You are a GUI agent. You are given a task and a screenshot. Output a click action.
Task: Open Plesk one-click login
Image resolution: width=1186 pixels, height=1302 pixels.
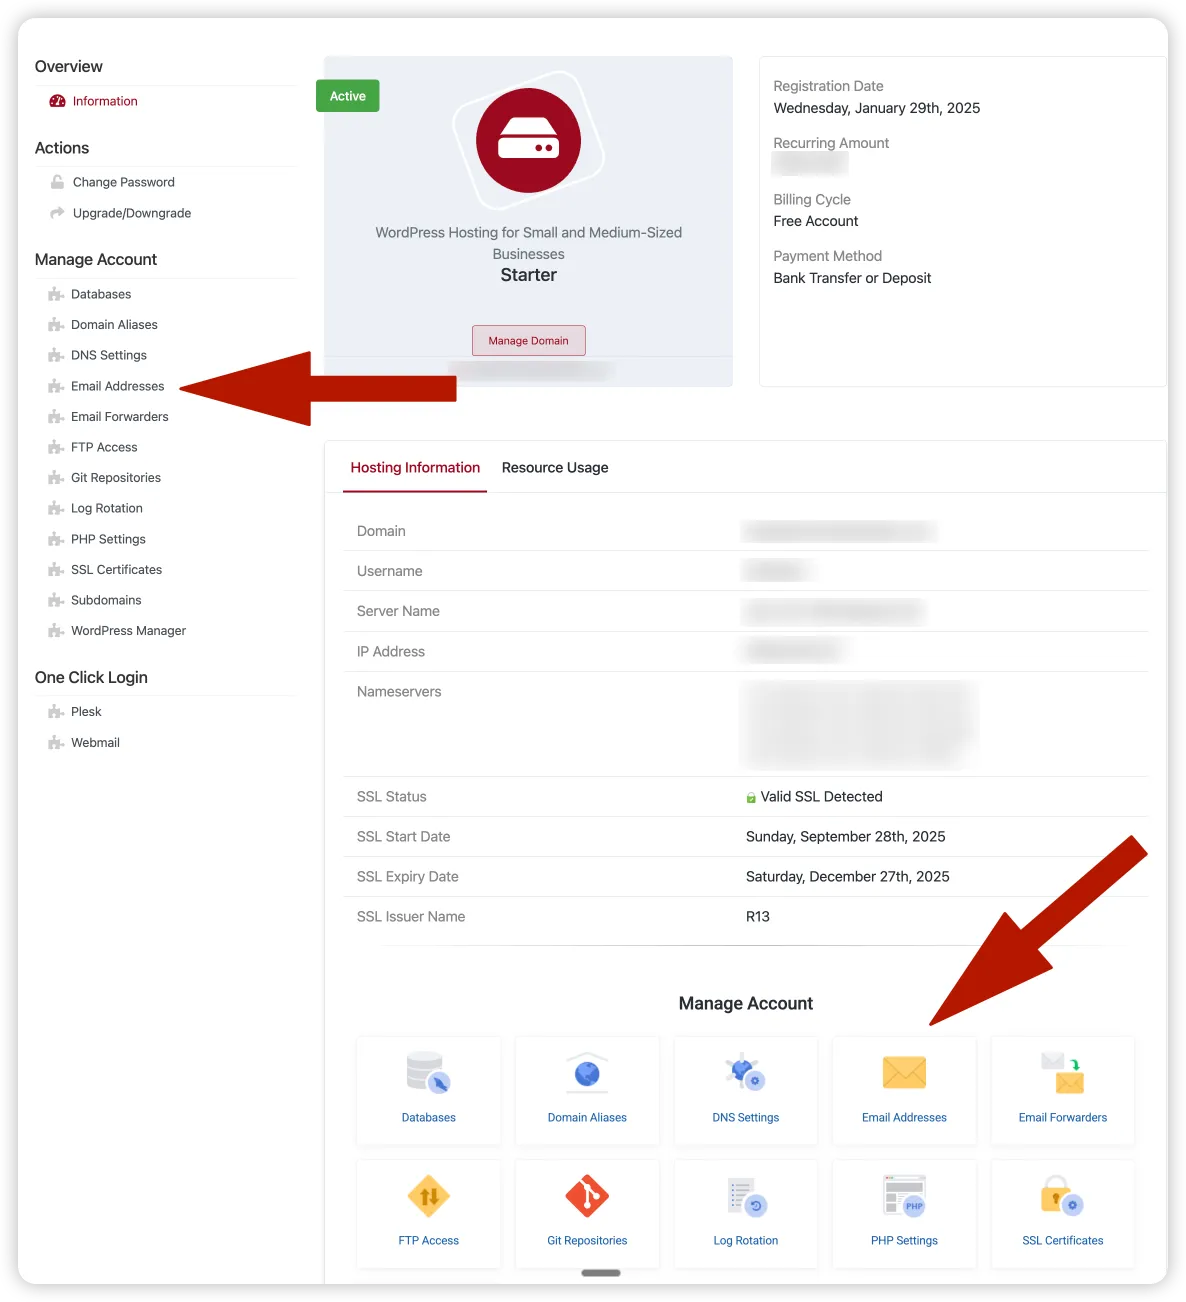(86, 711)
